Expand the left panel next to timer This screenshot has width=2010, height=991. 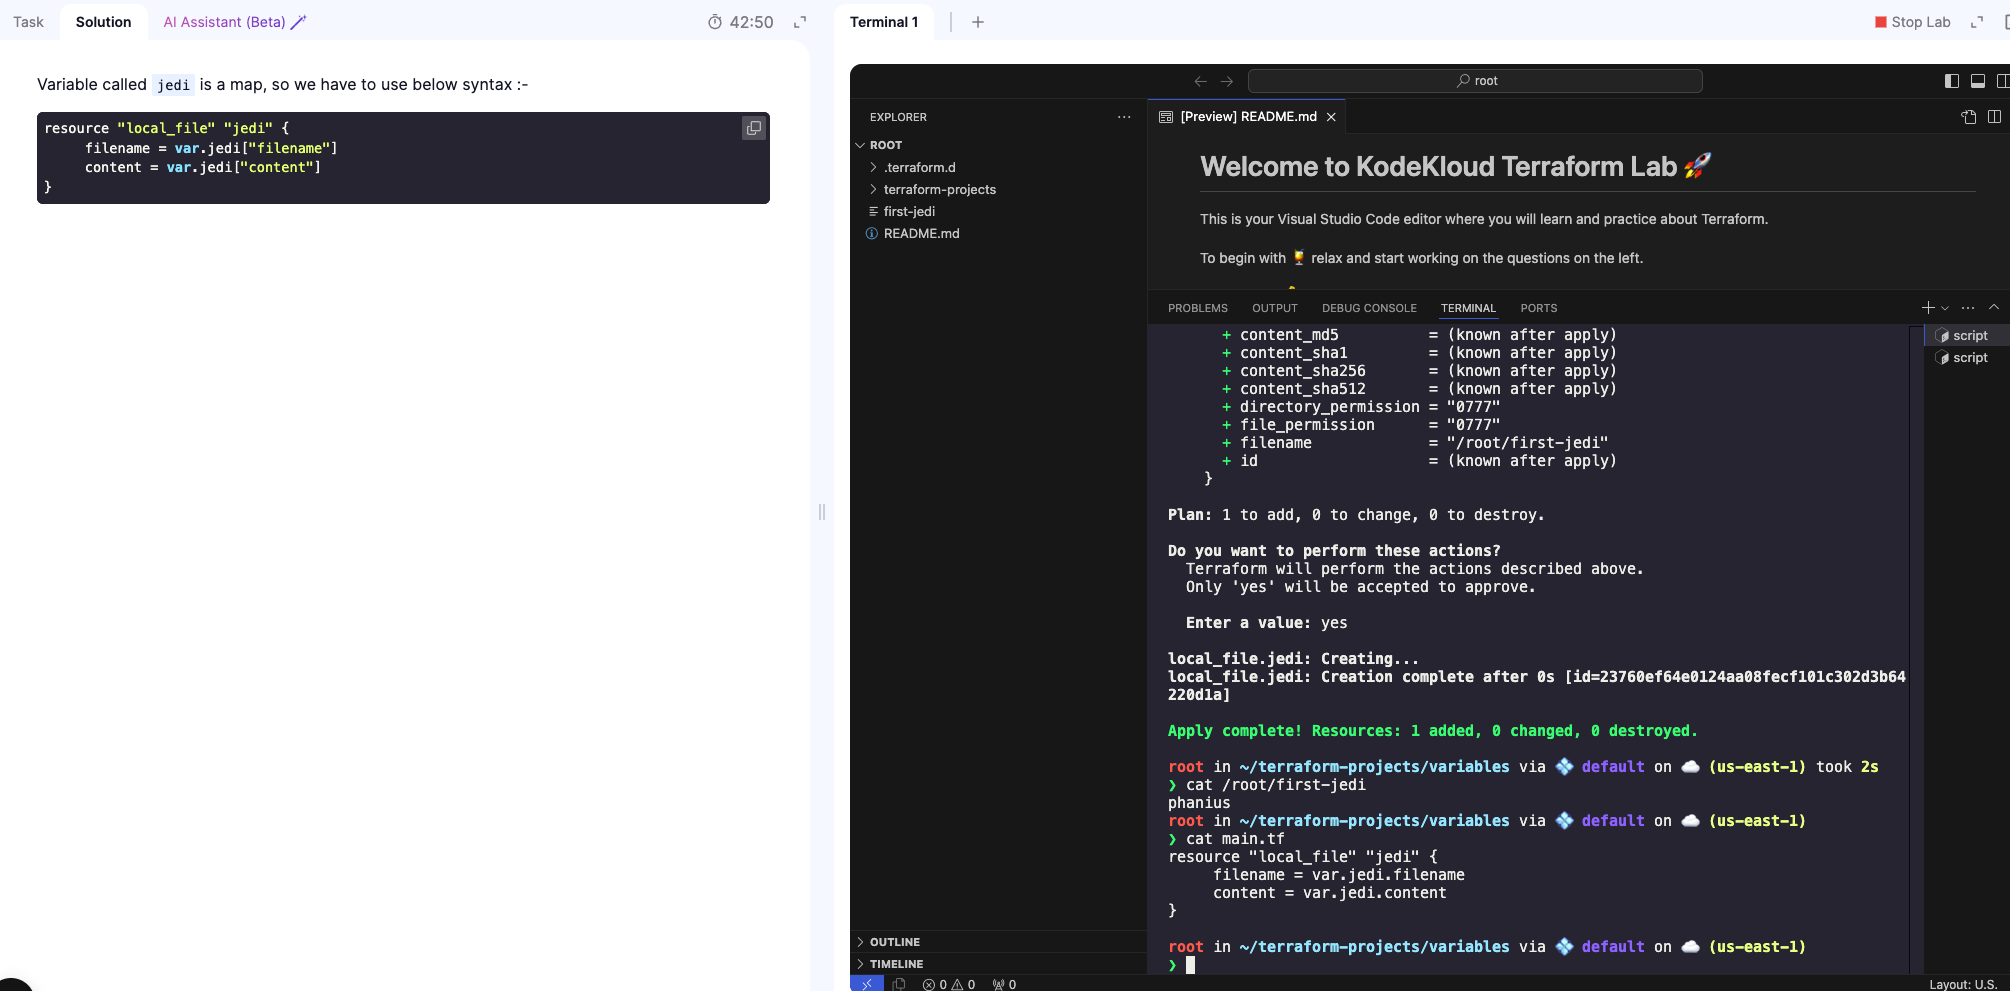point(800,22)
